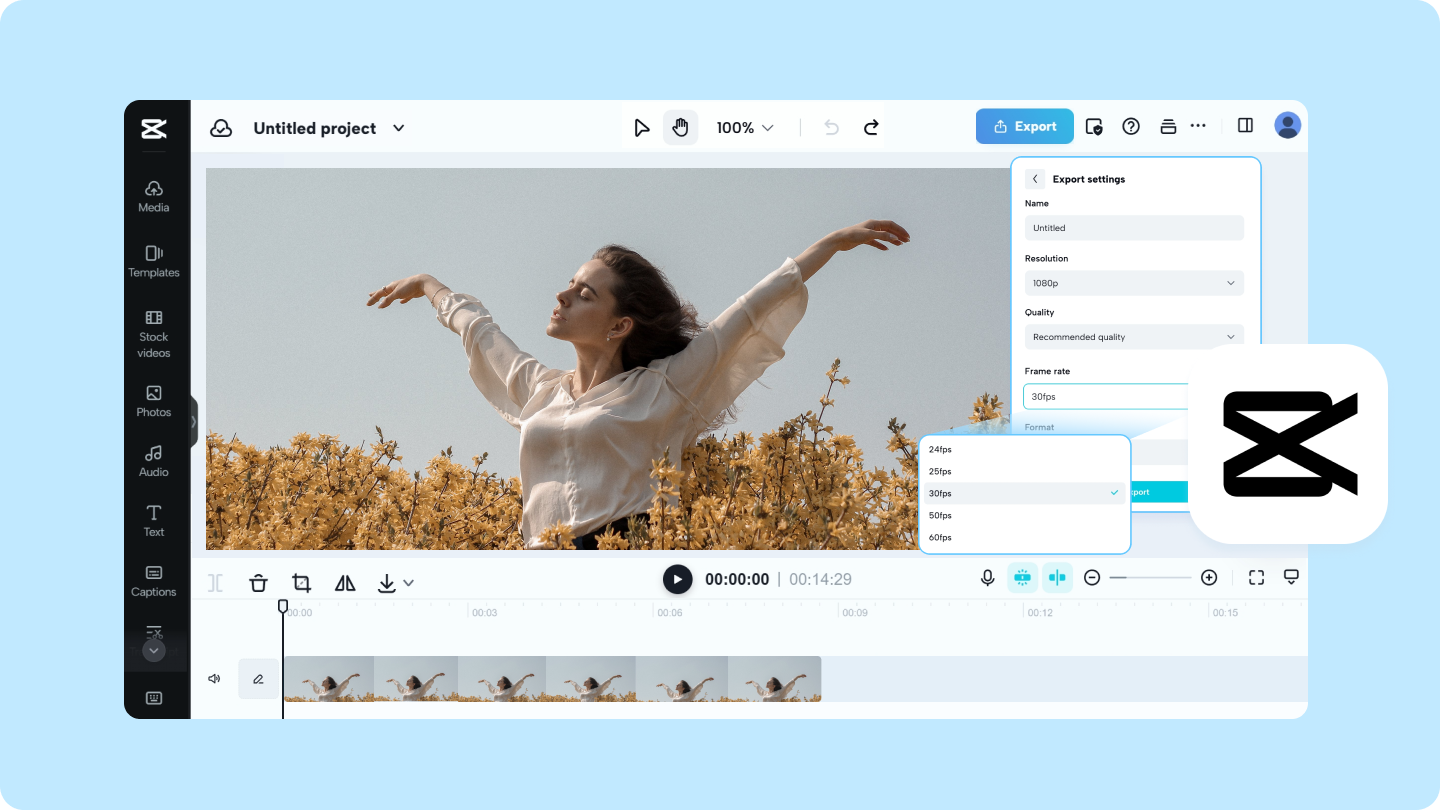Open the three-dot more options menu
Screen dimensions: 1440x810
(x=1198, y=126)
